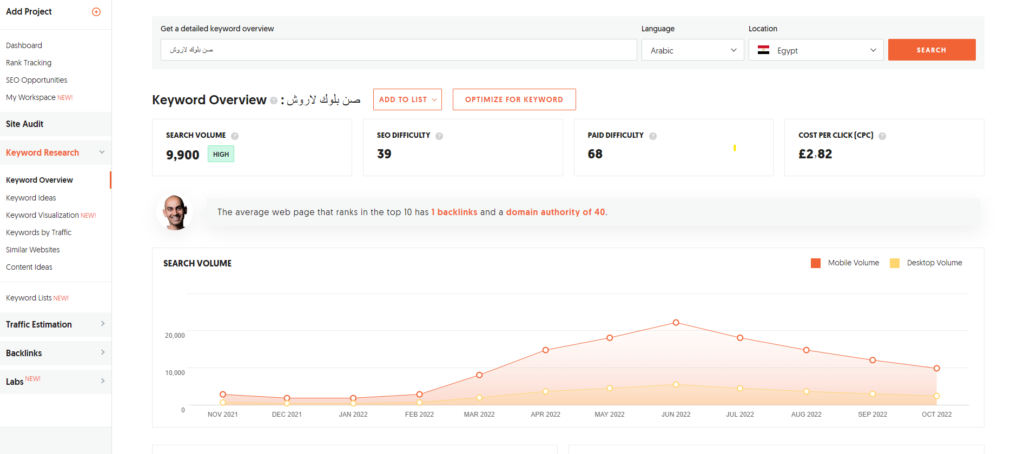The width and height of the screenshot is (1024, 454).
Task: Click the Egypt flag icon in Location
Action: [763, 50]
